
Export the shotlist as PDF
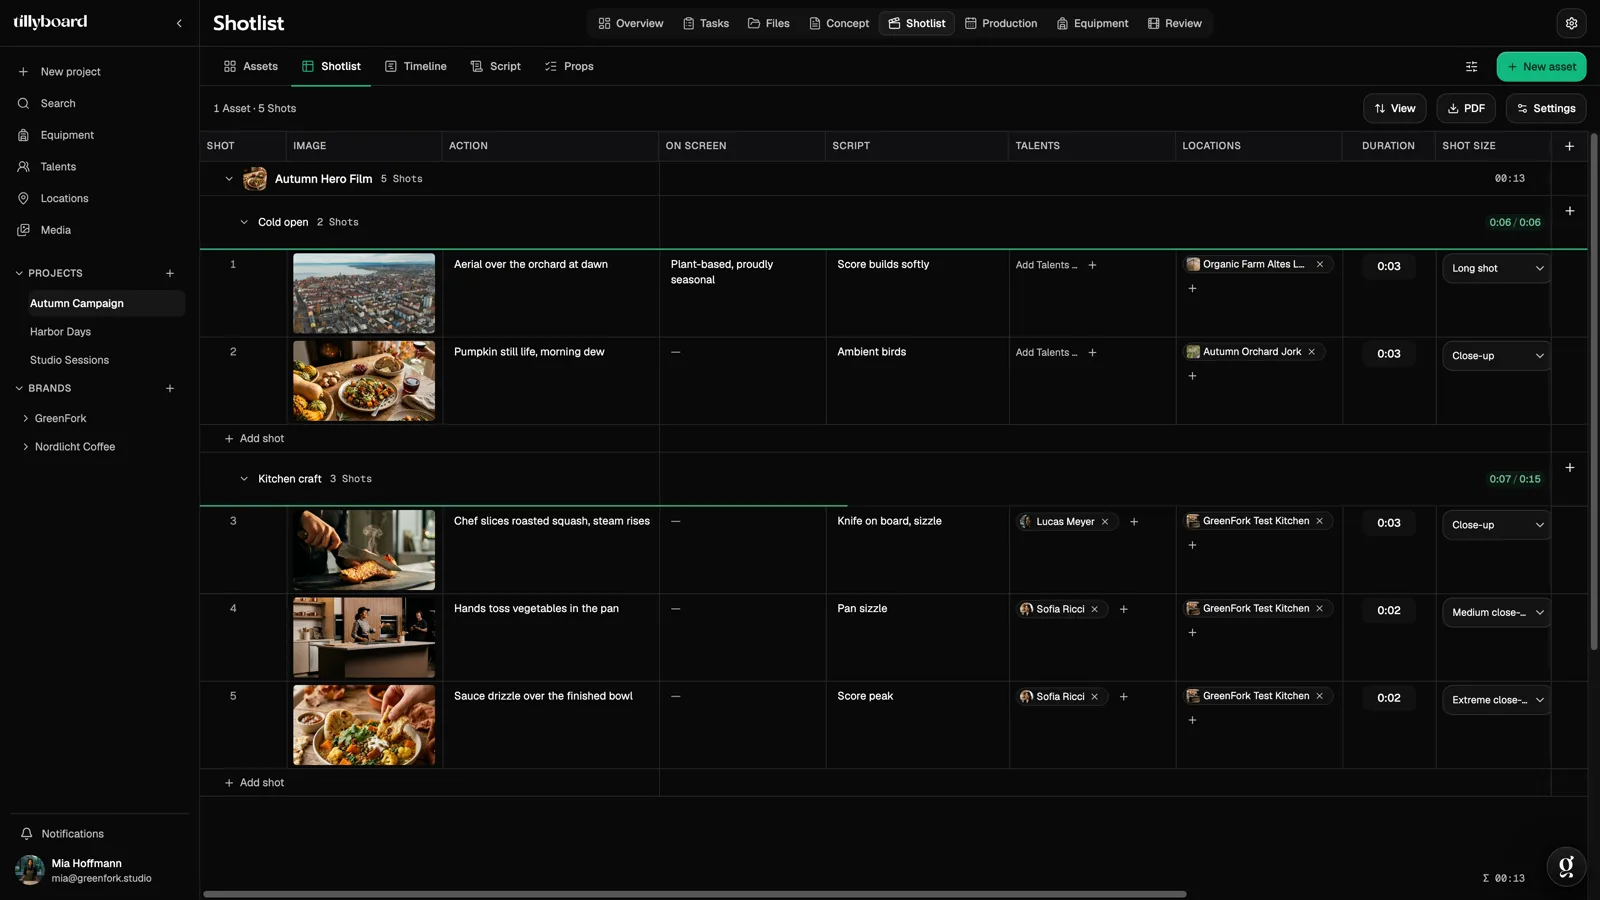(1466, 108)
